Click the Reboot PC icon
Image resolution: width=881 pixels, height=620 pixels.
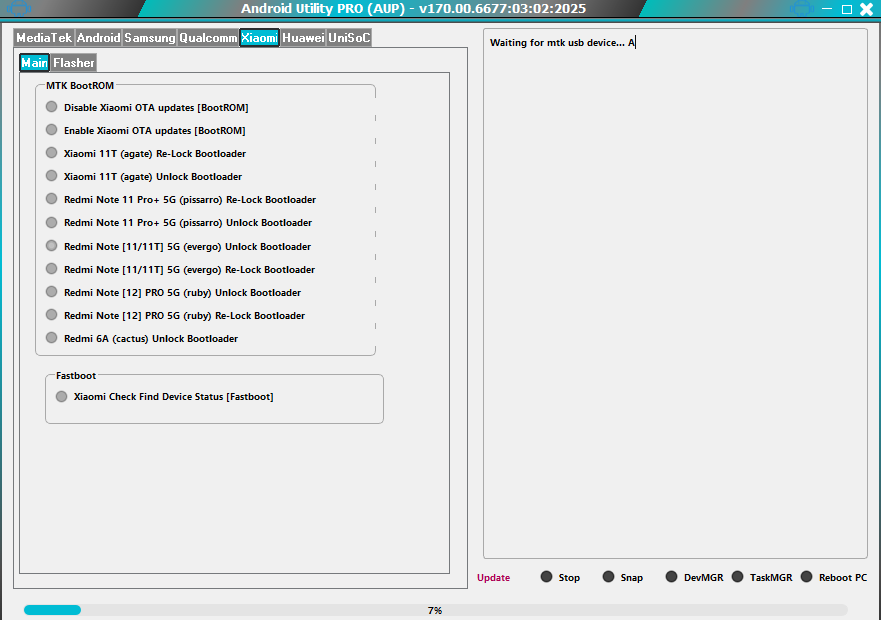806,576
